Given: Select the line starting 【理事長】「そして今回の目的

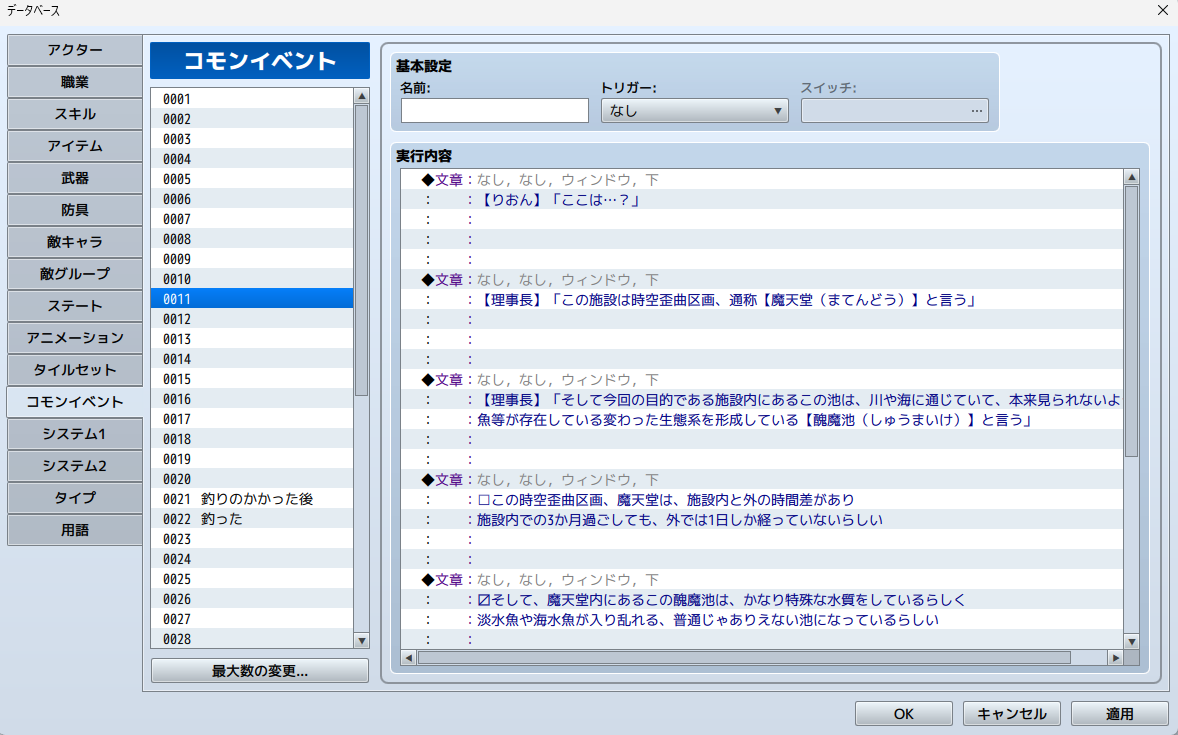Looking at the screenshot, I should click(762, 400).
